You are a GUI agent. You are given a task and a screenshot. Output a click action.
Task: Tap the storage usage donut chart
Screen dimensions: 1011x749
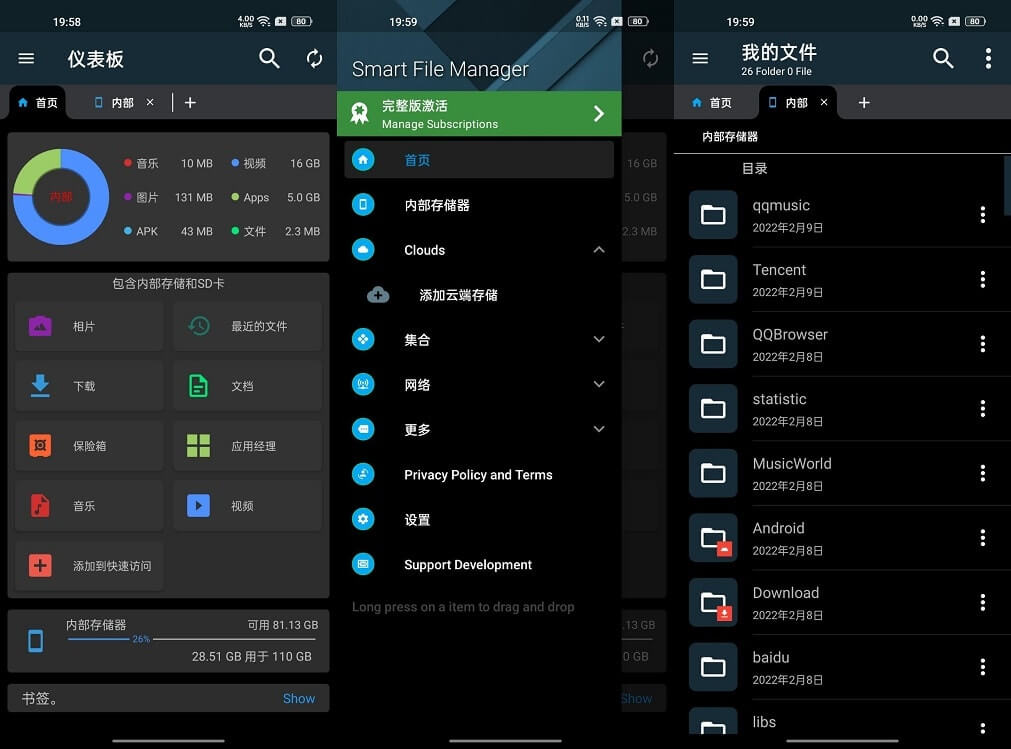click(61, 197)
